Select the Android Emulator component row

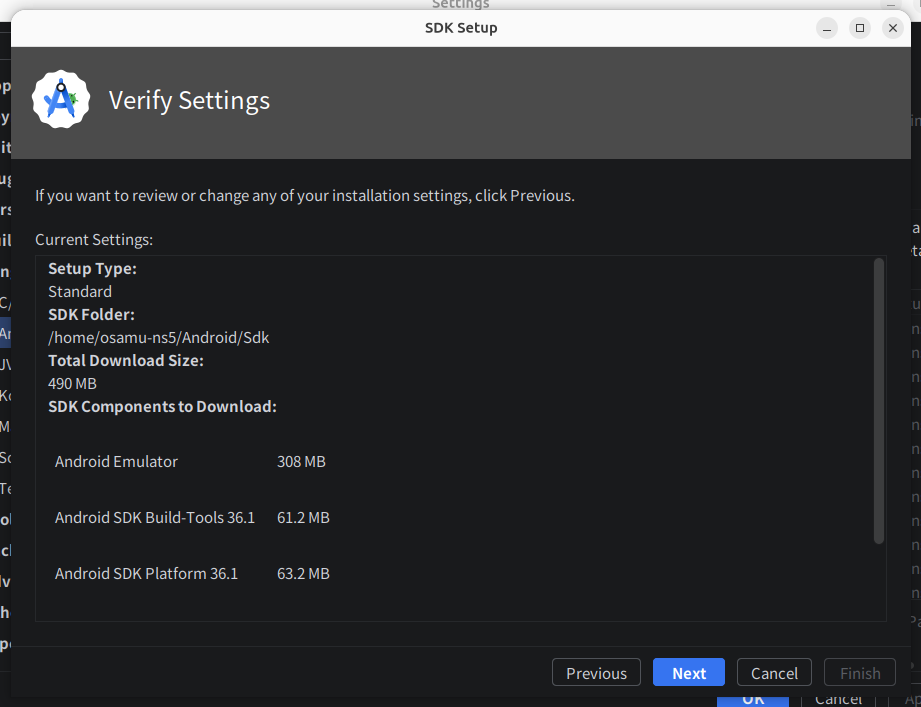[x=116, y=462]
